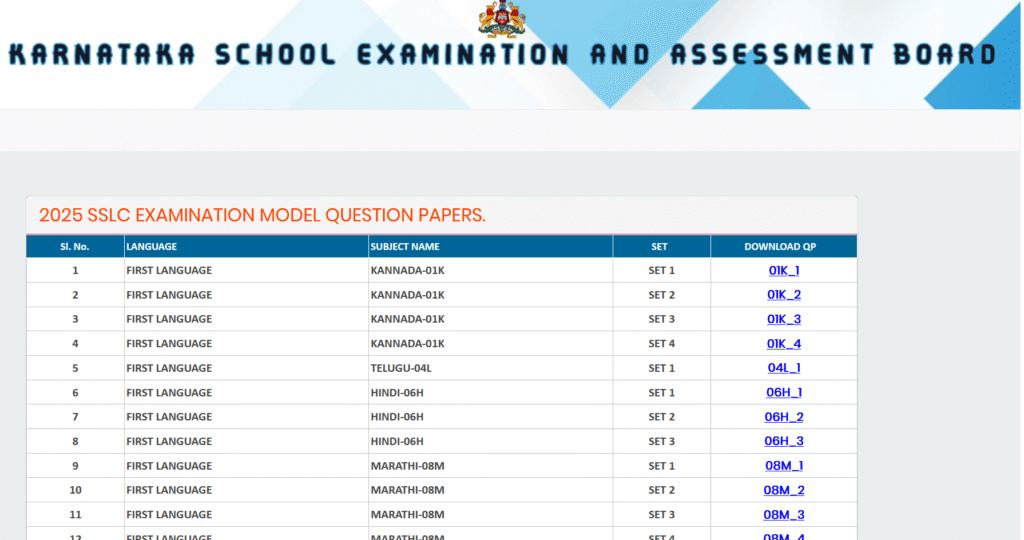This screenshot has width=1024, height=540.
Task: Open the 01K_3 download link
Action: tap(784, 319)
